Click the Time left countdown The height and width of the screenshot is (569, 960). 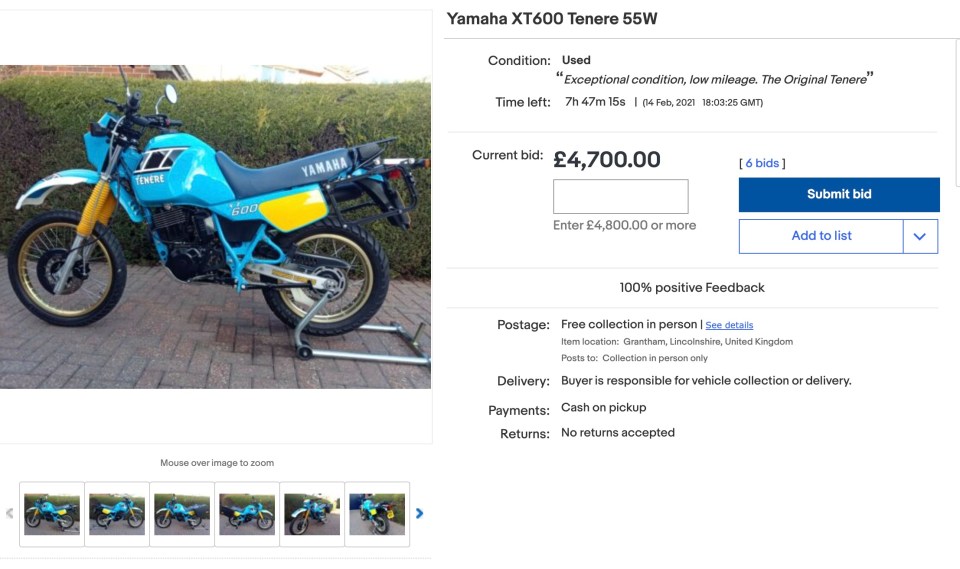point(595,102)
